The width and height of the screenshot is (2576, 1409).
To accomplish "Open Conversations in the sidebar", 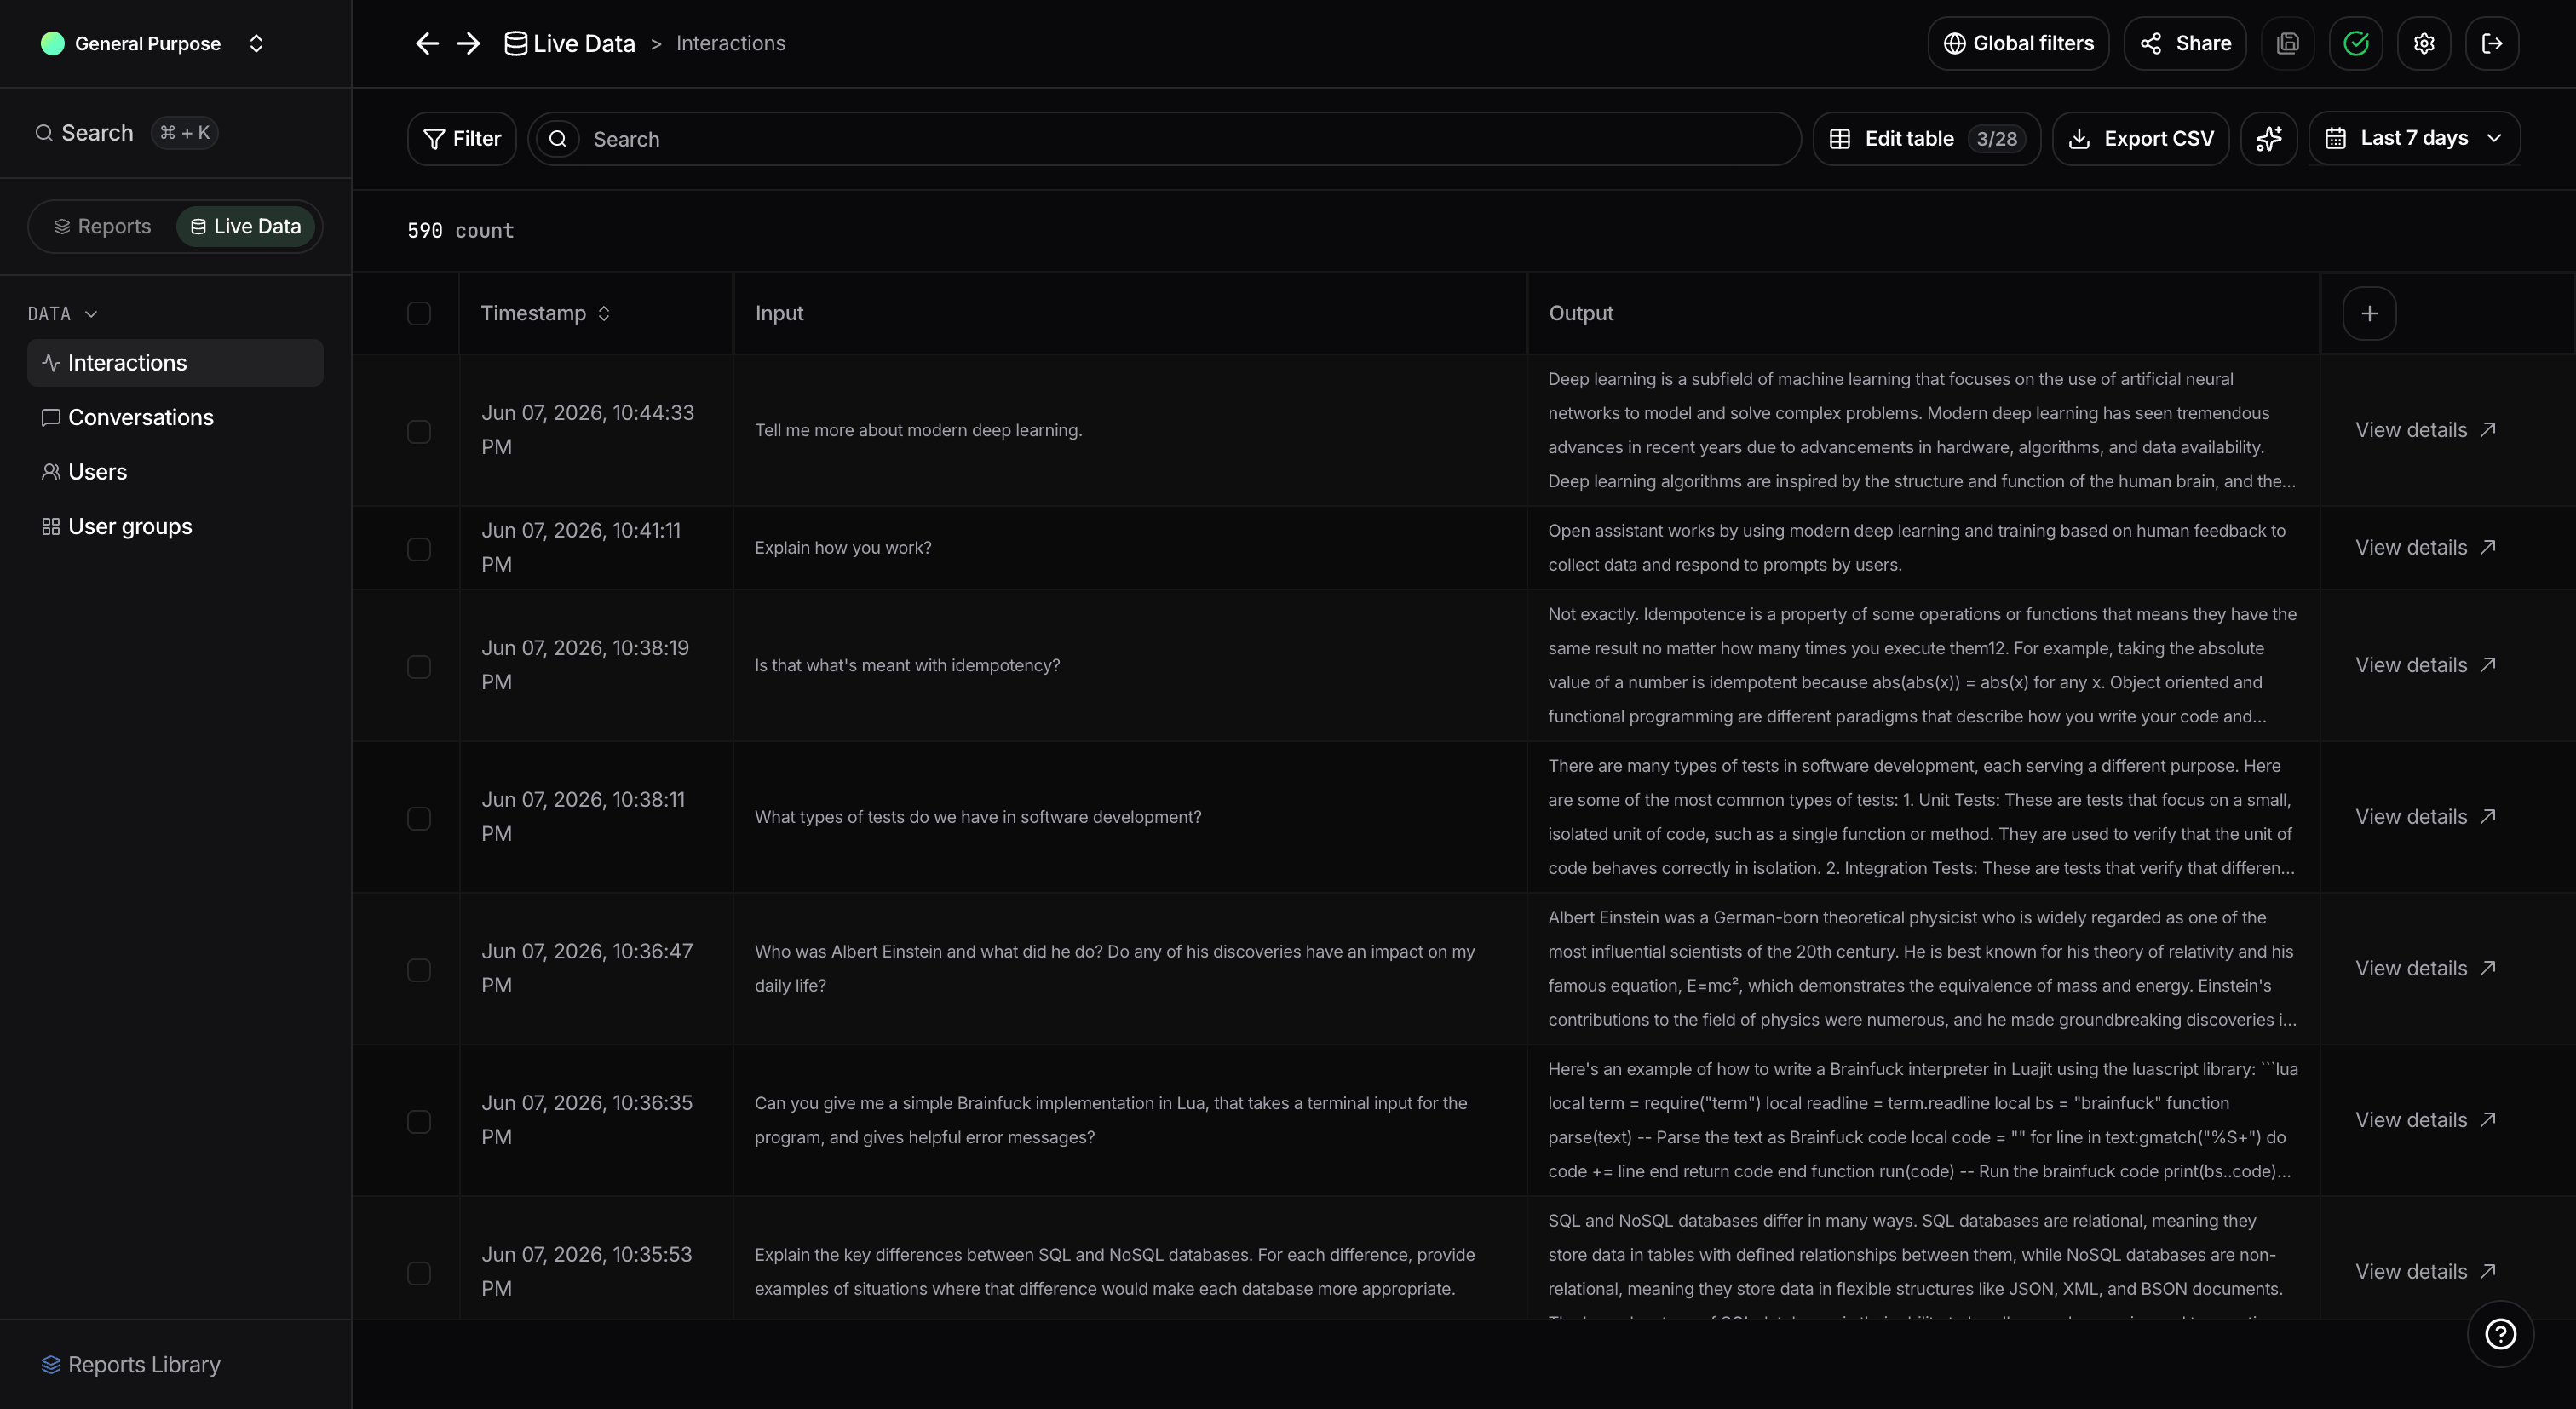I will click(175, 417).
